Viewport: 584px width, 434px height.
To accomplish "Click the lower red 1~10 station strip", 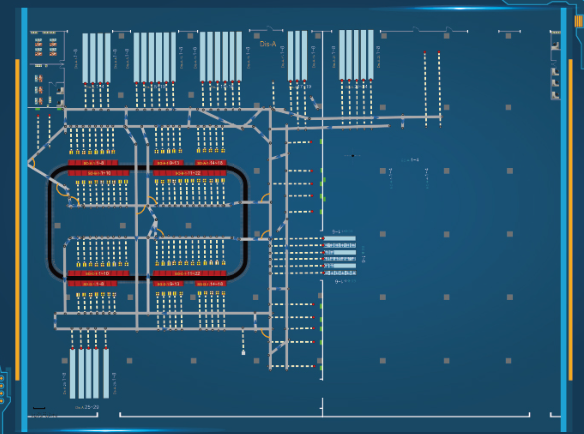I will coord(99,273).
